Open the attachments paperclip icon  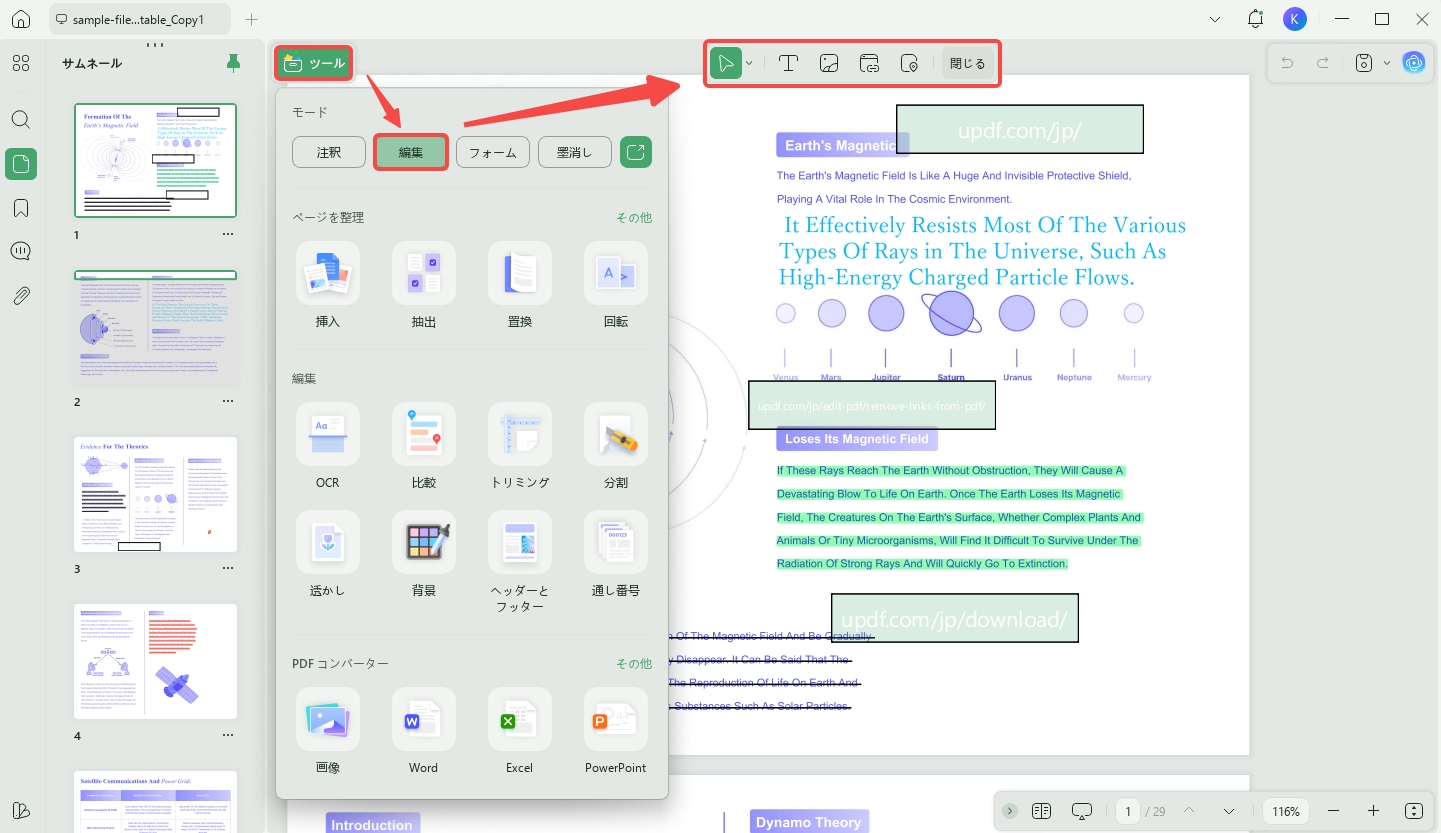(x=21, y=296)
